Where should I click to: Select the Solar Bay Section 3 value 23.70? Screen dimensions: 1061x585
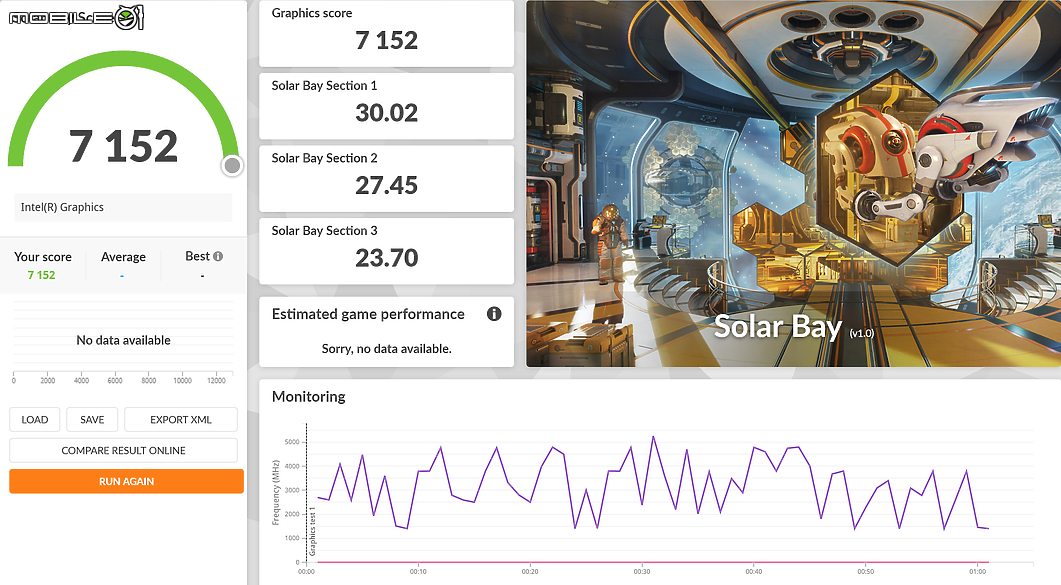(x=386, y=258)
